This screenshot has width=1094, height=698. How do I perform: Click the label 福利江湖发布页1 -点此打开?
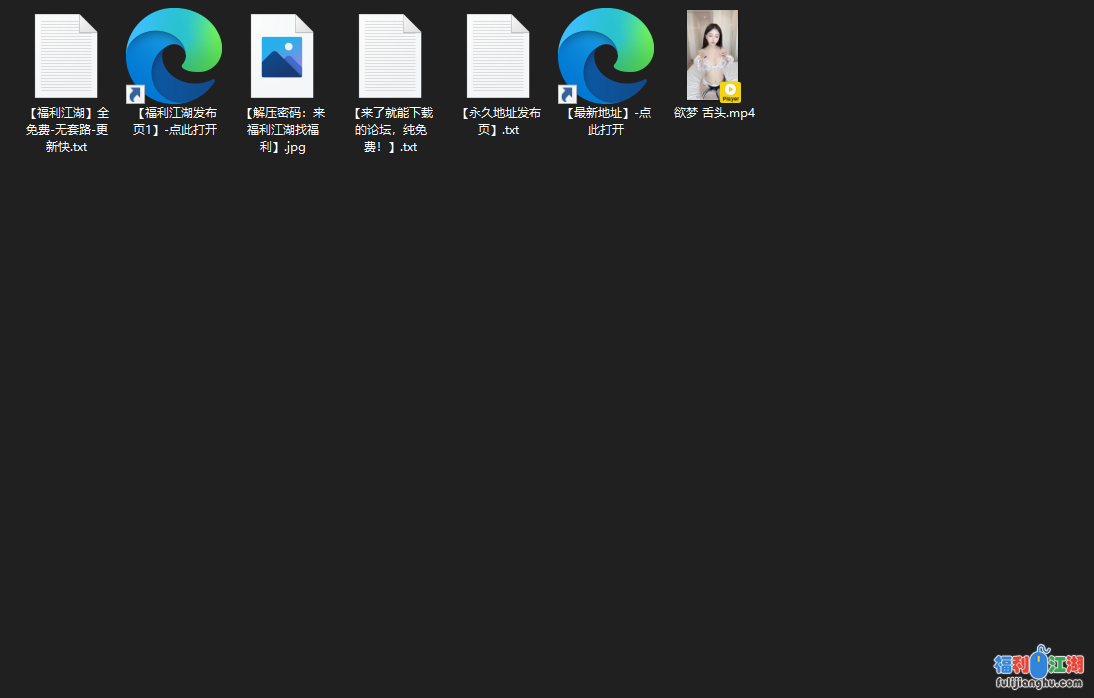175,121
